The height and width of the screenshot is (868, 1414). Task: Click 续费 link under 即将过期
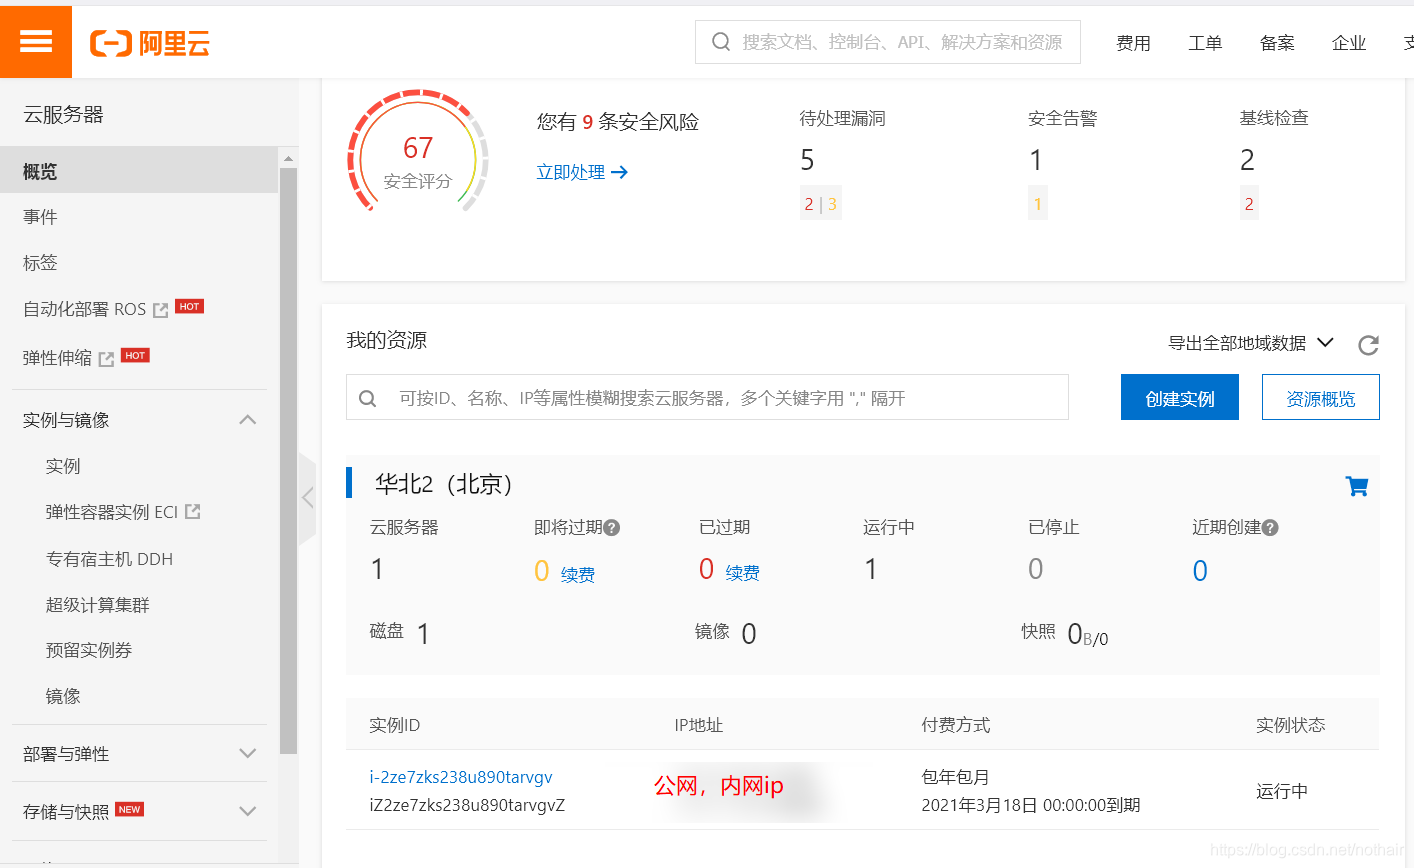click(578, 574)
